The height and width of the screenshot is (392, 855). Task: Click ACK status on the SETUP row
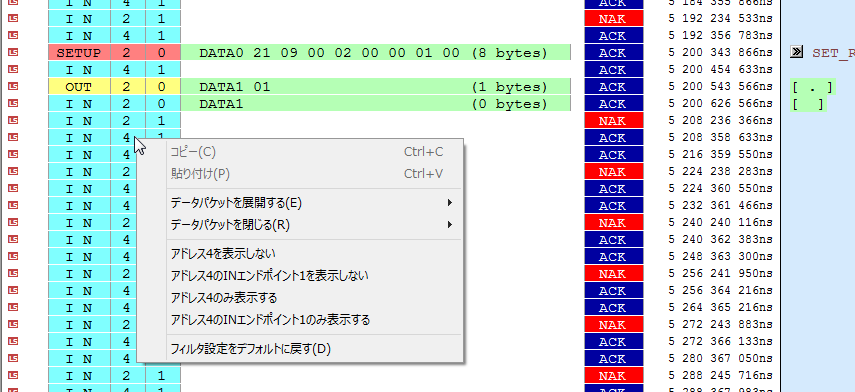pyautogui.click(x=613, y=52)
